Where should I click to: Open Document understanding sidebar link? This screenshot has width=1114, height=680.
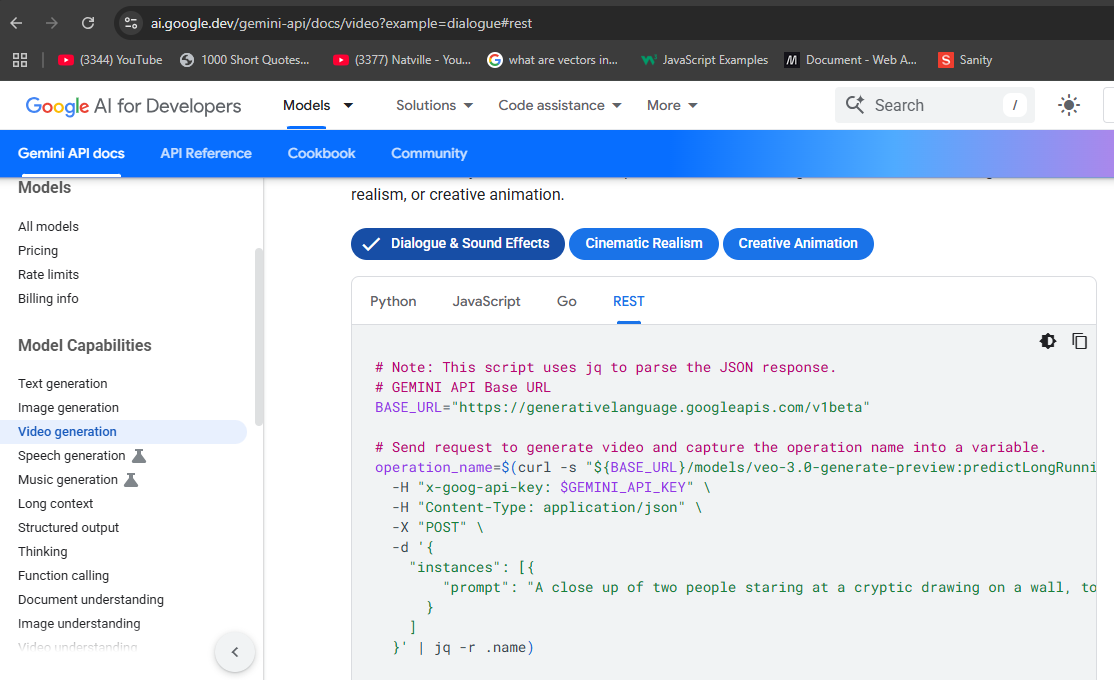point(91,600)
